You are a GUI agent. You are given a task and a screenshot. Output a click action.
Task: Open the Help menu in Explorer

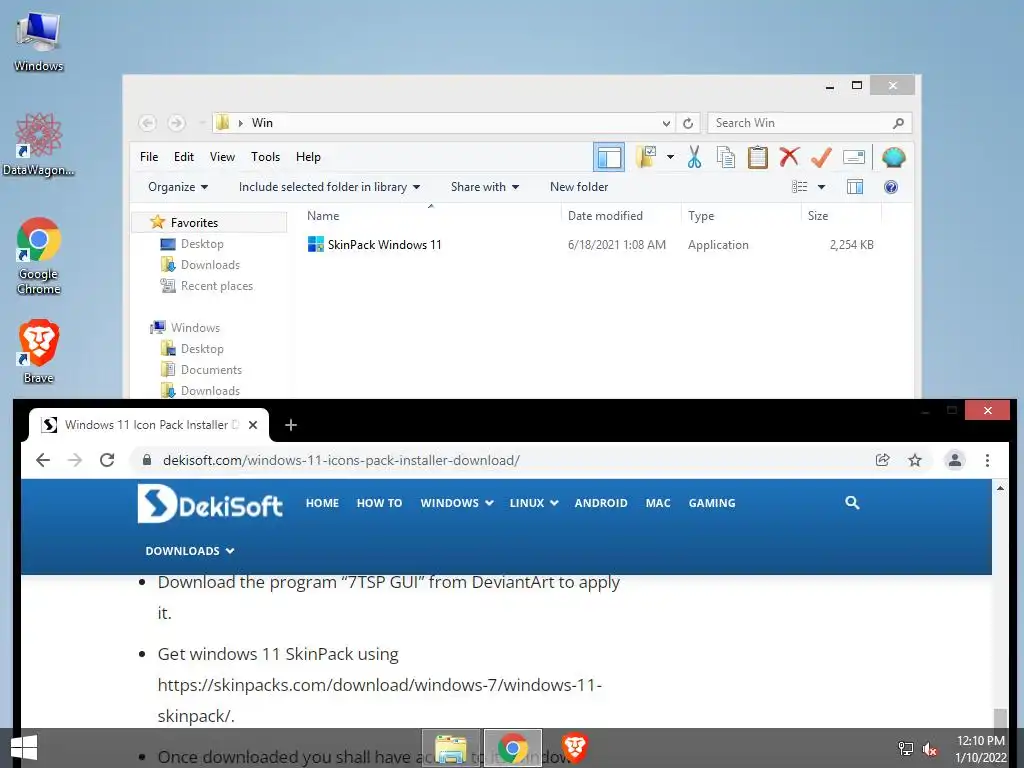click(x=308, y=157)
